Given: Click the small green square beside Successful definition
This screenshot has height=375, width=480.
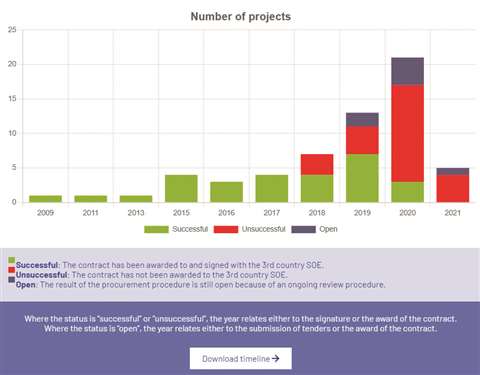Looking at the screenshot, I should pyautogui.click(x=12, y=260).
